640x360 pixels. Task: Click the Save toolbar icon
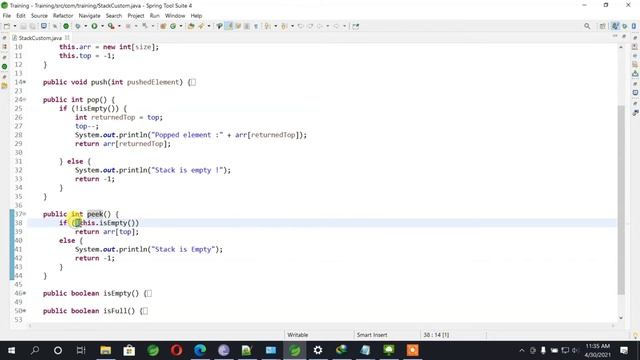click(23, 26)
